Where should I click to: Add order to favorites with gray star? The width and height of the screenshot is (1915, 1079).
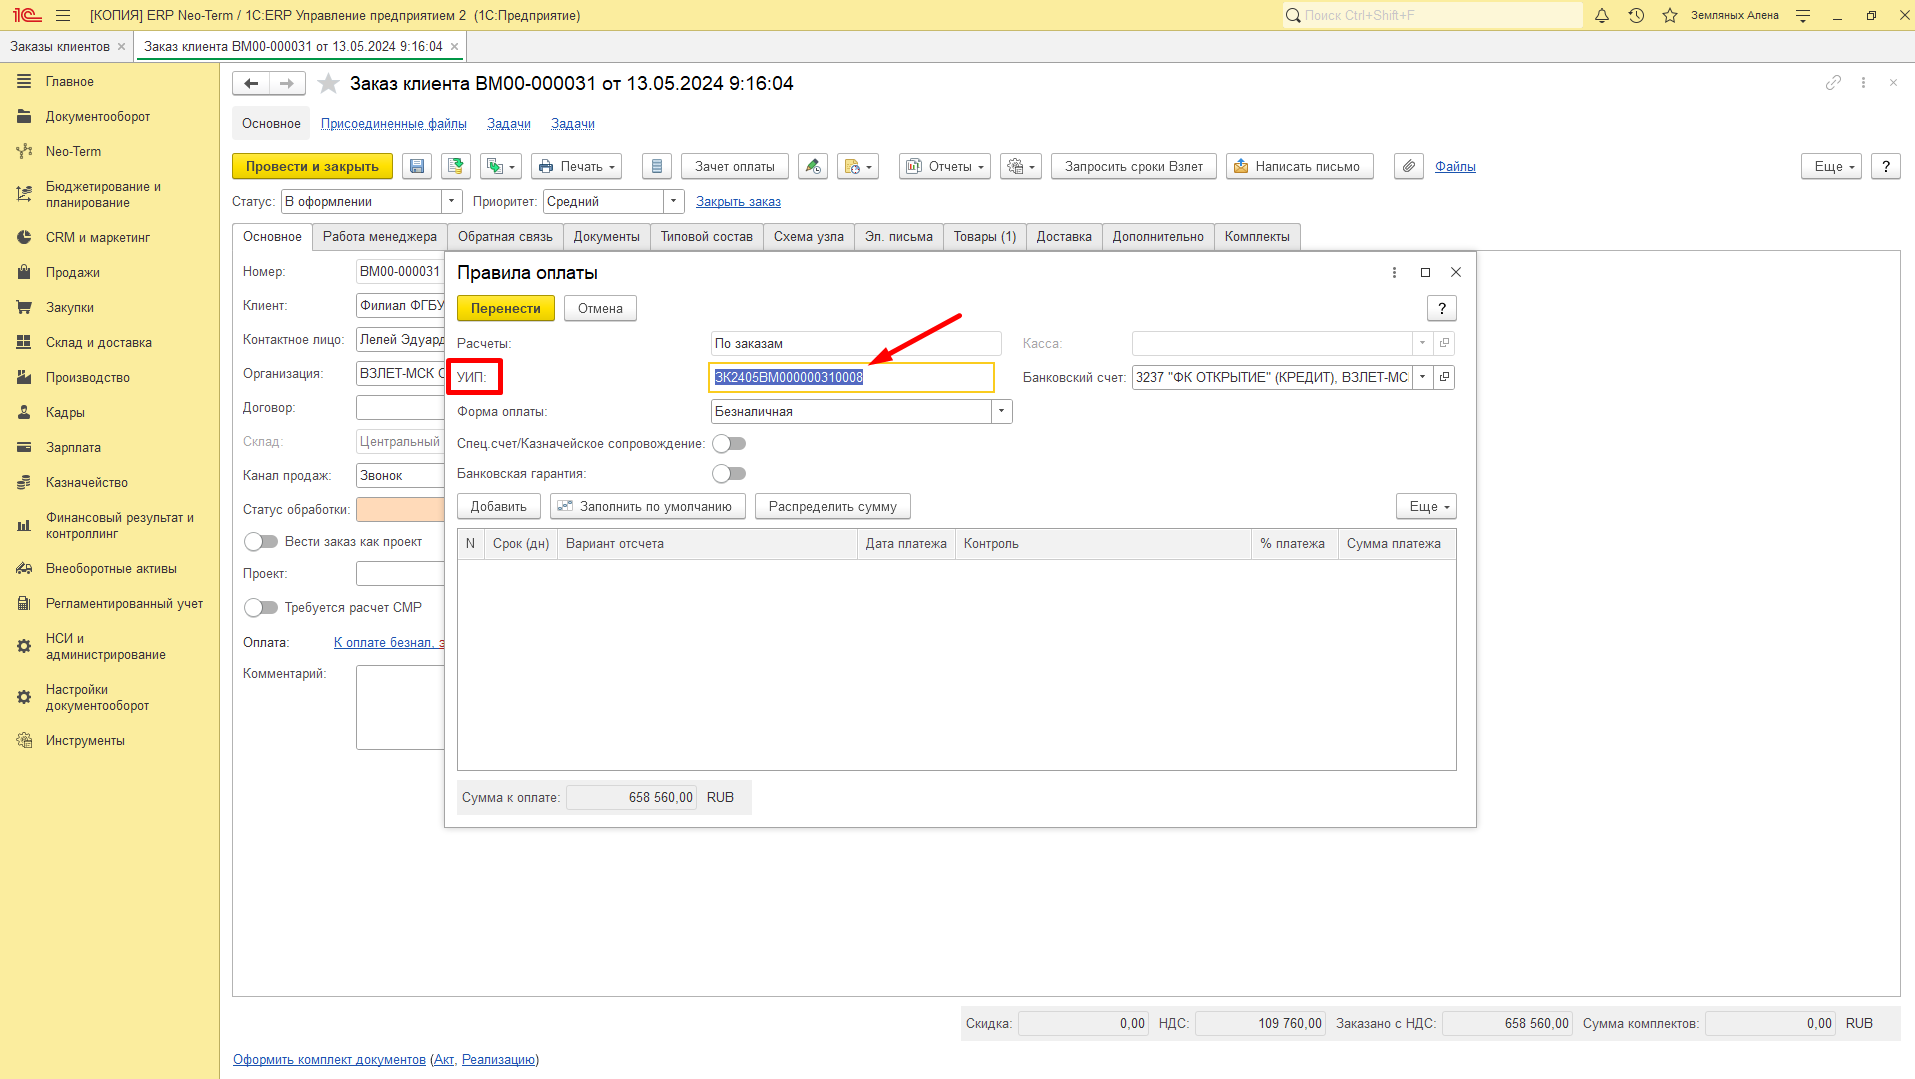[328, 84]
